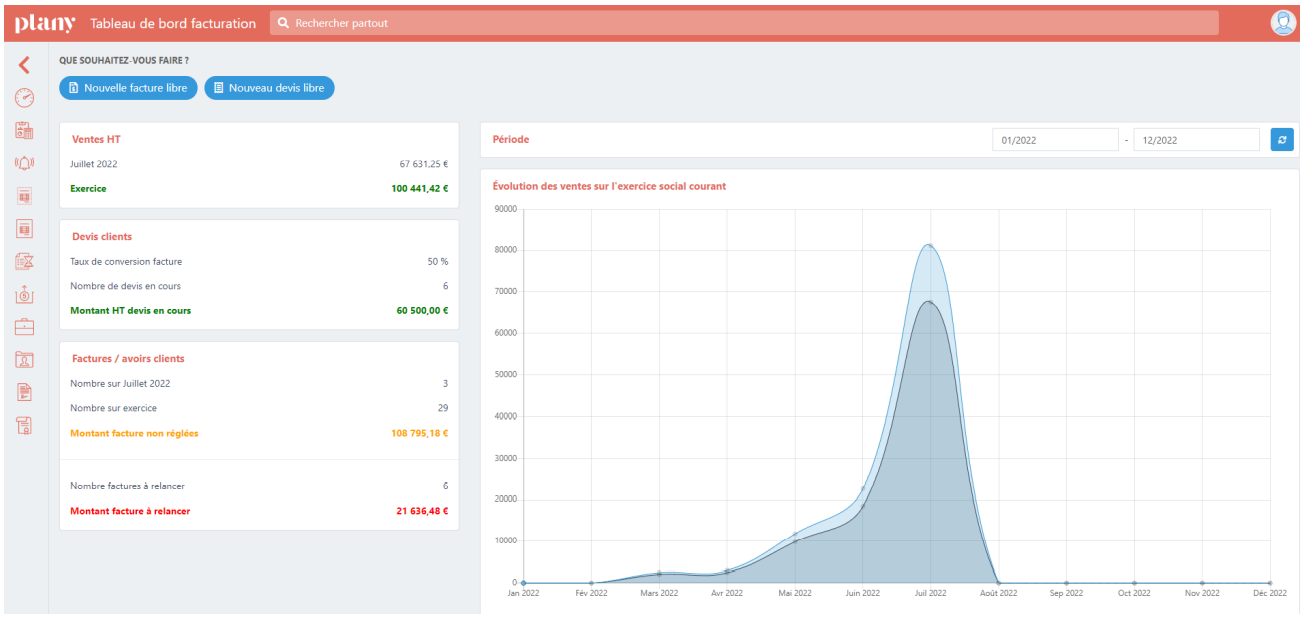
Task: Click the Nouveau devis libre button
Action: click(269, 88)
